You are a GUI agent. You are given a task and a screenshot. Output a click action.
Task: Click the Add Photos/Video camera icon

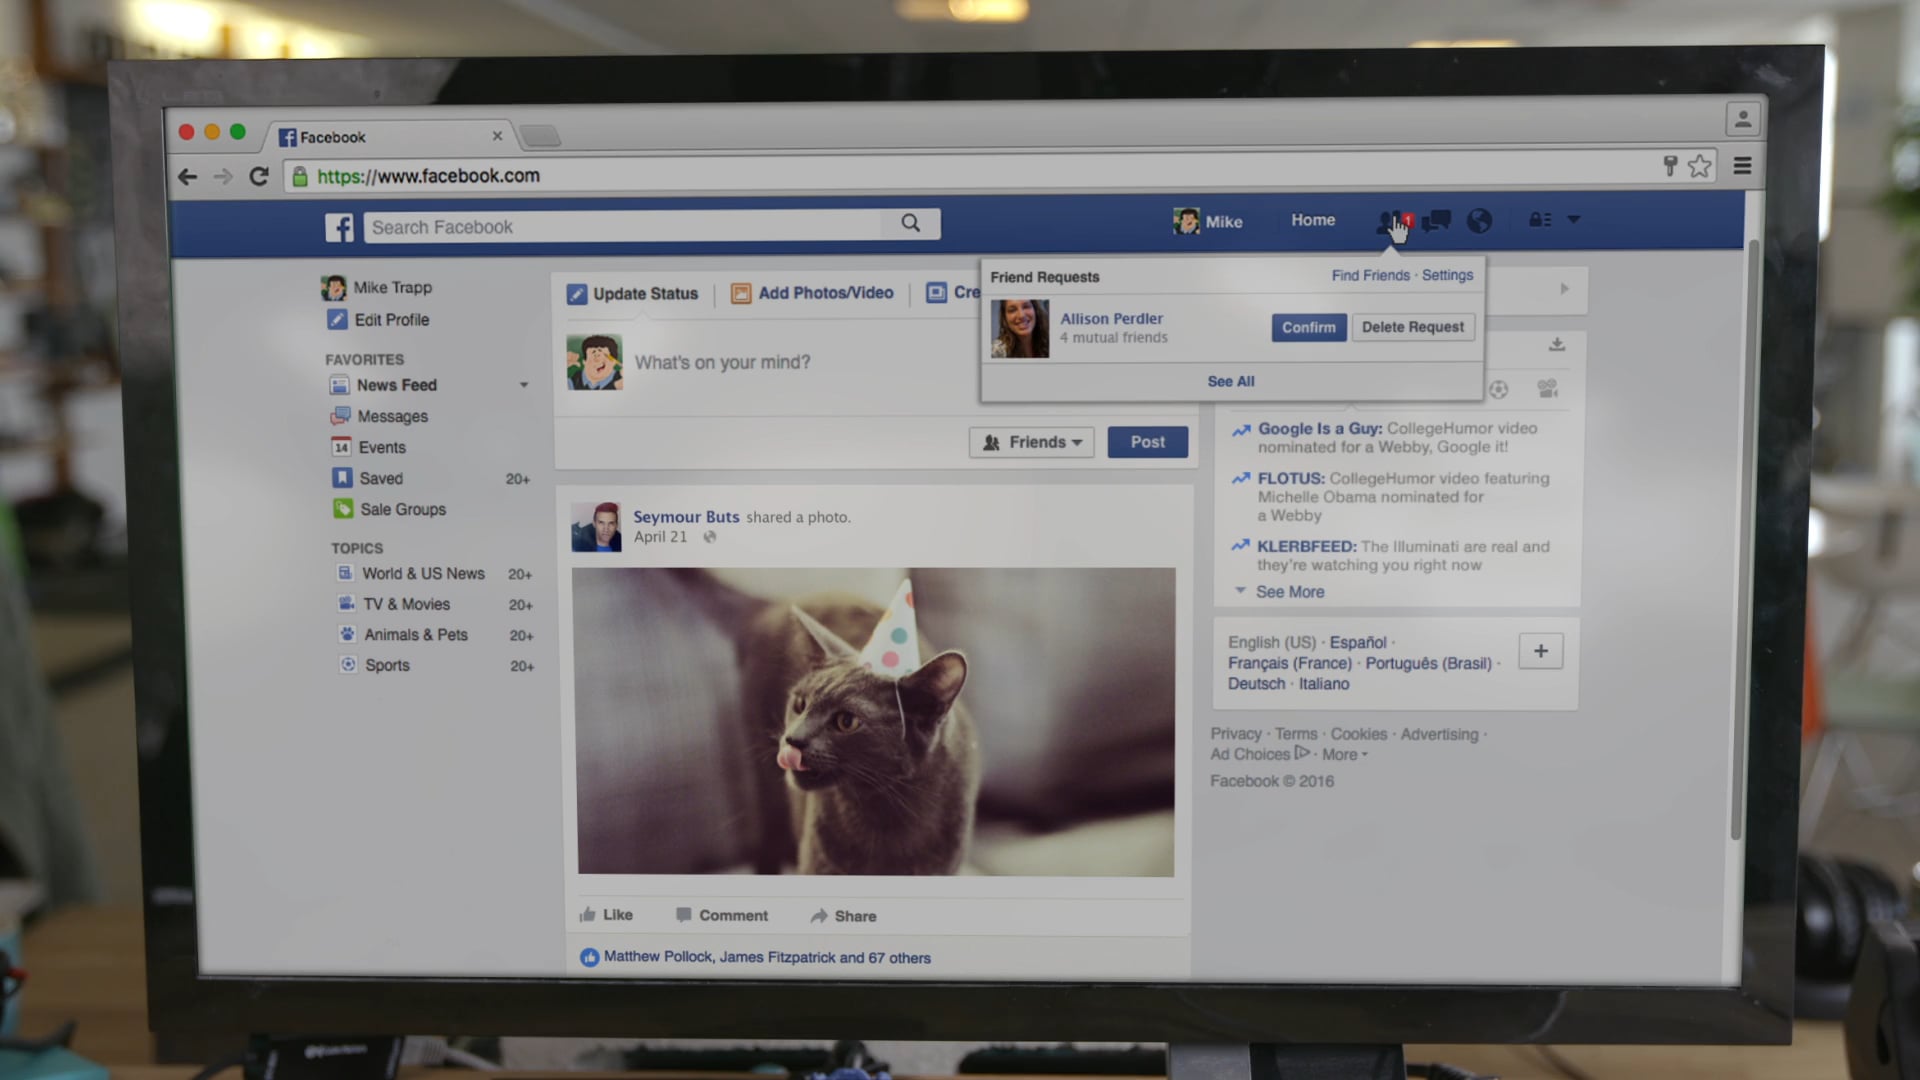pos(741,293)
